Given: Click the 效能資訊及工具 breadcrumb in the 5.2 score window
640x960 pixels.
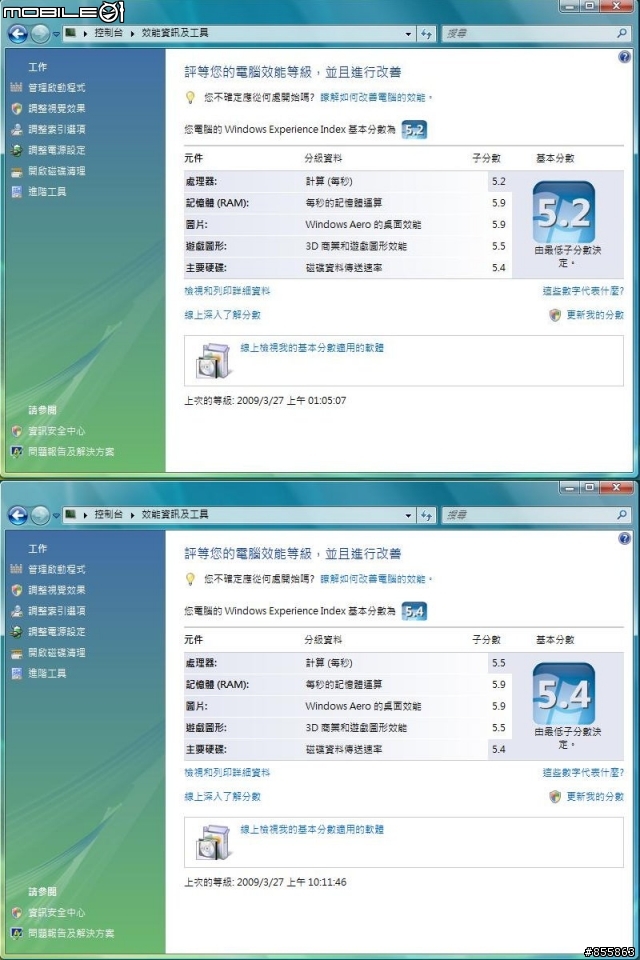Looking at the screenshot, I should coord(175,33).
